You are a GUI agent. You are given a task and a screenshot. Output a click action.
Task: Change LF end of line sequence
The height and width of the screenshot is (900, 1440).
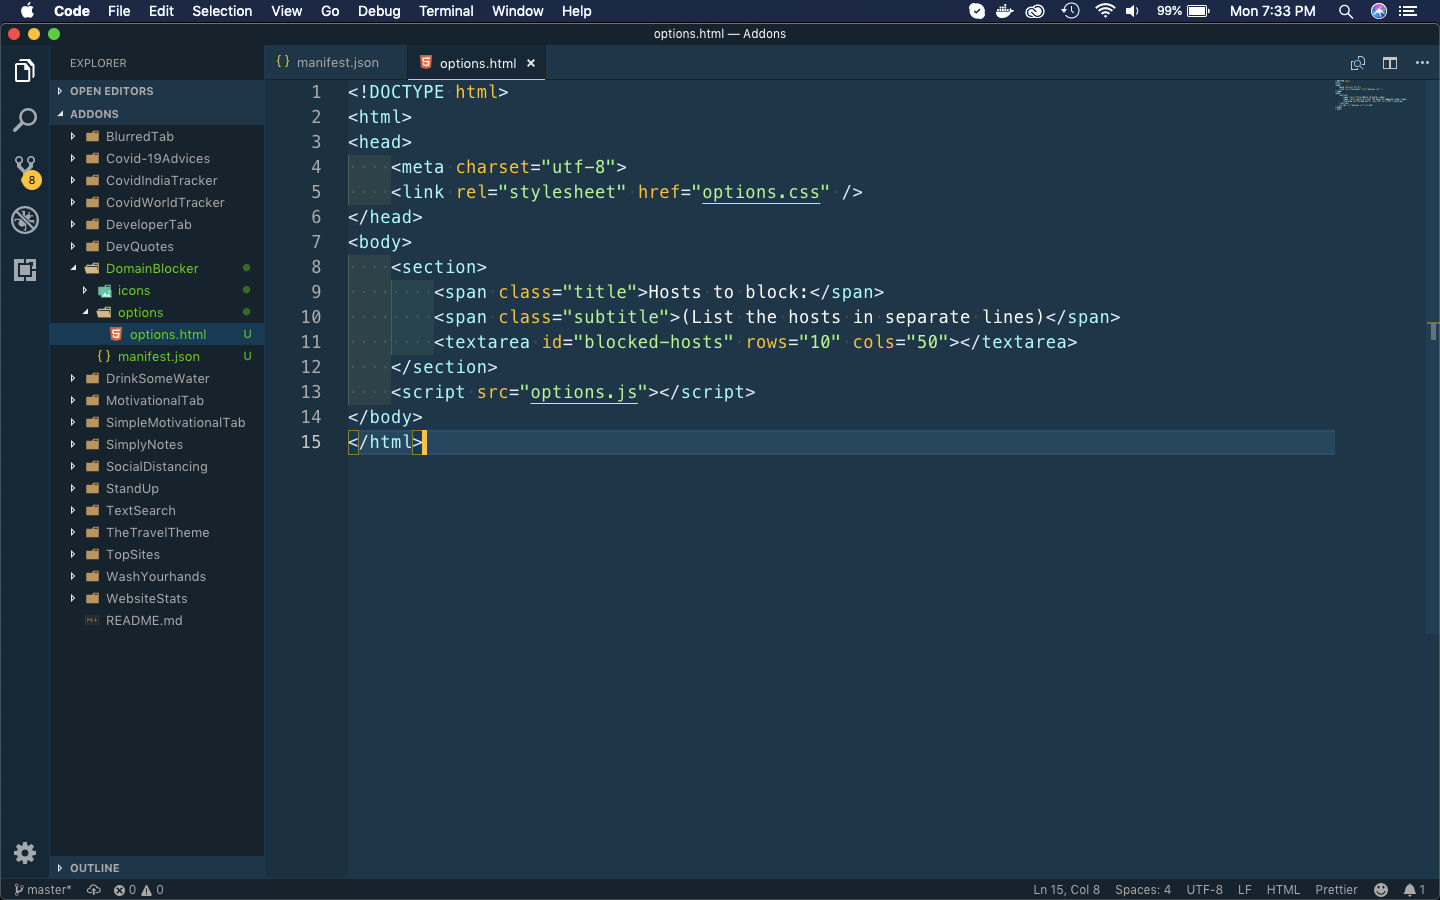[1245, 890]
